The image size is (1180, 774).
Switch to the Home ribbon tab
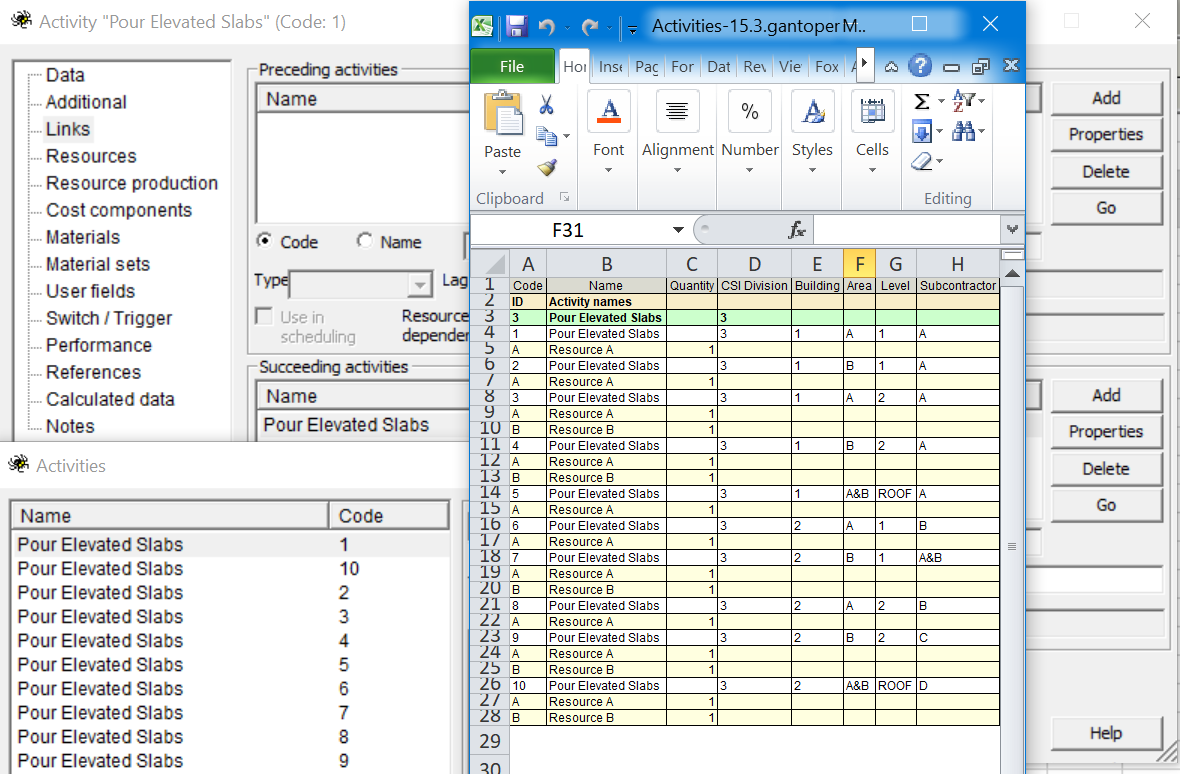click(x=575, y=66)
